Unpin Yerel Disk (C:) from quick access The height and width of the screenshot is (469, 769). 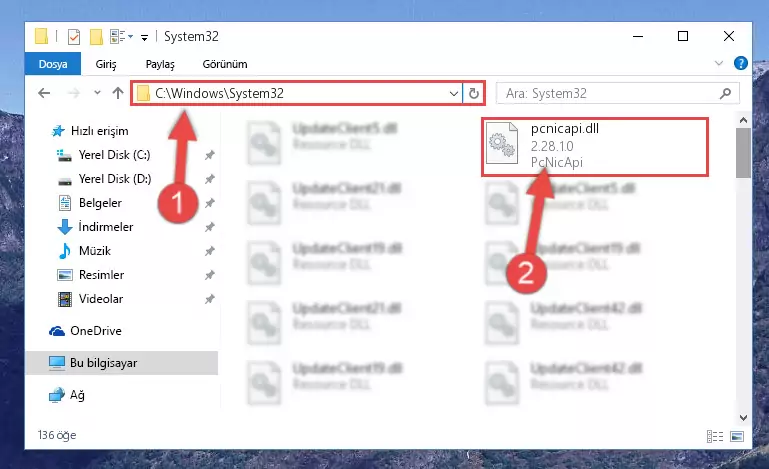tap(209, 155)
